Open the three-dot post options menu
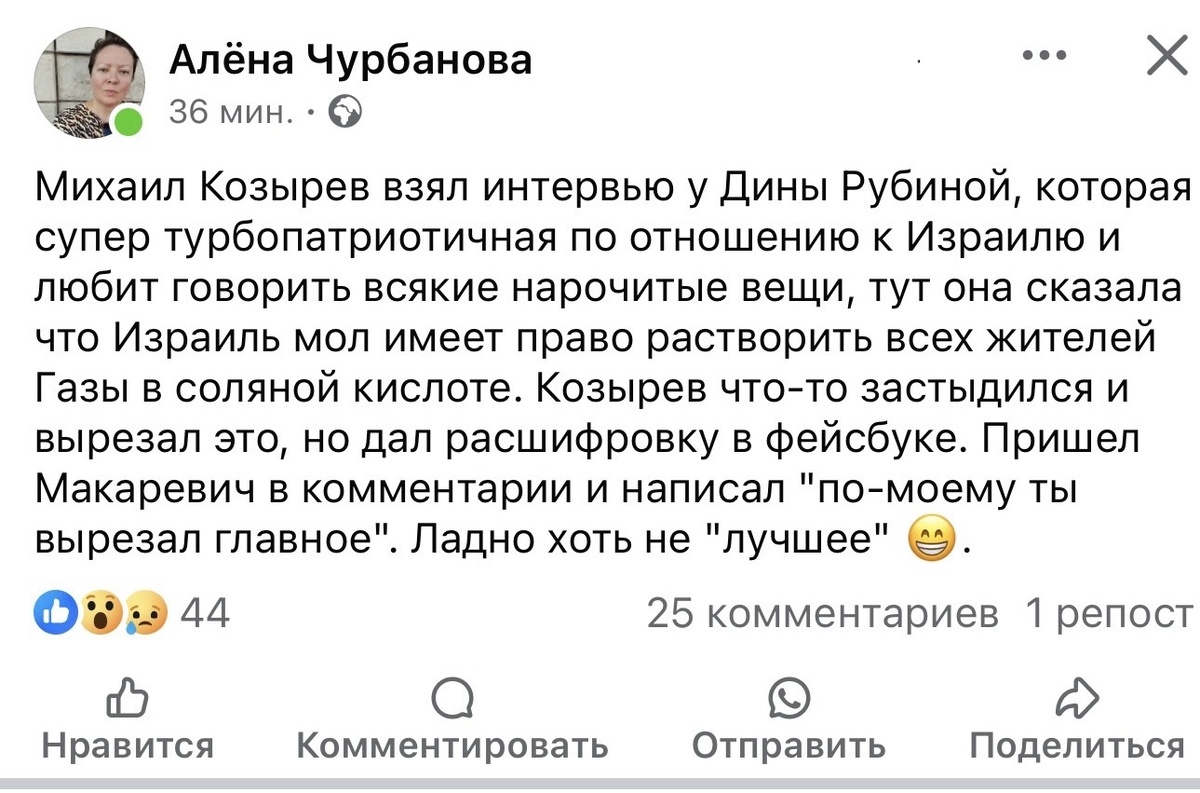The image size is (1200, 793). coord(1044,57)
